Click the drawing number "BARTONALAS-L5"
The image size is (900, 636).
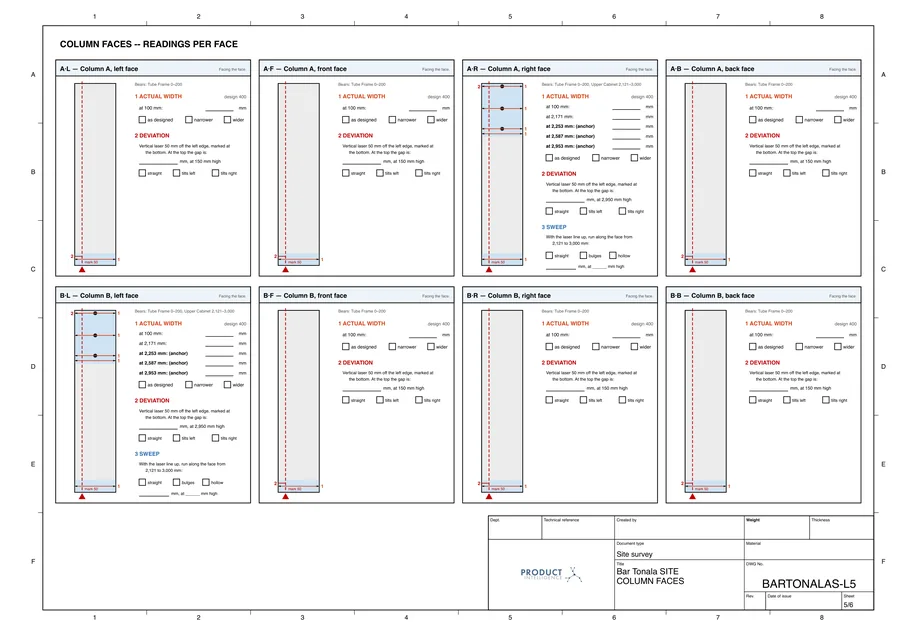pos(809,584)
